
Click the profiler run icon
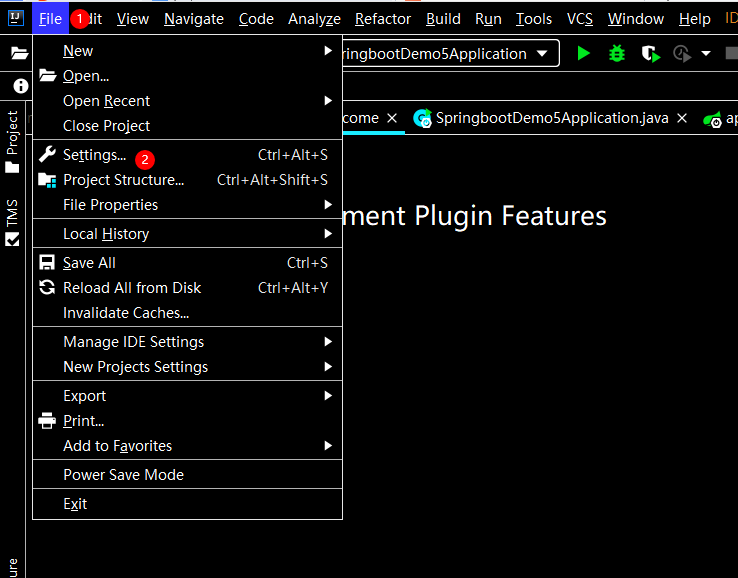click(x=682, y=54)
